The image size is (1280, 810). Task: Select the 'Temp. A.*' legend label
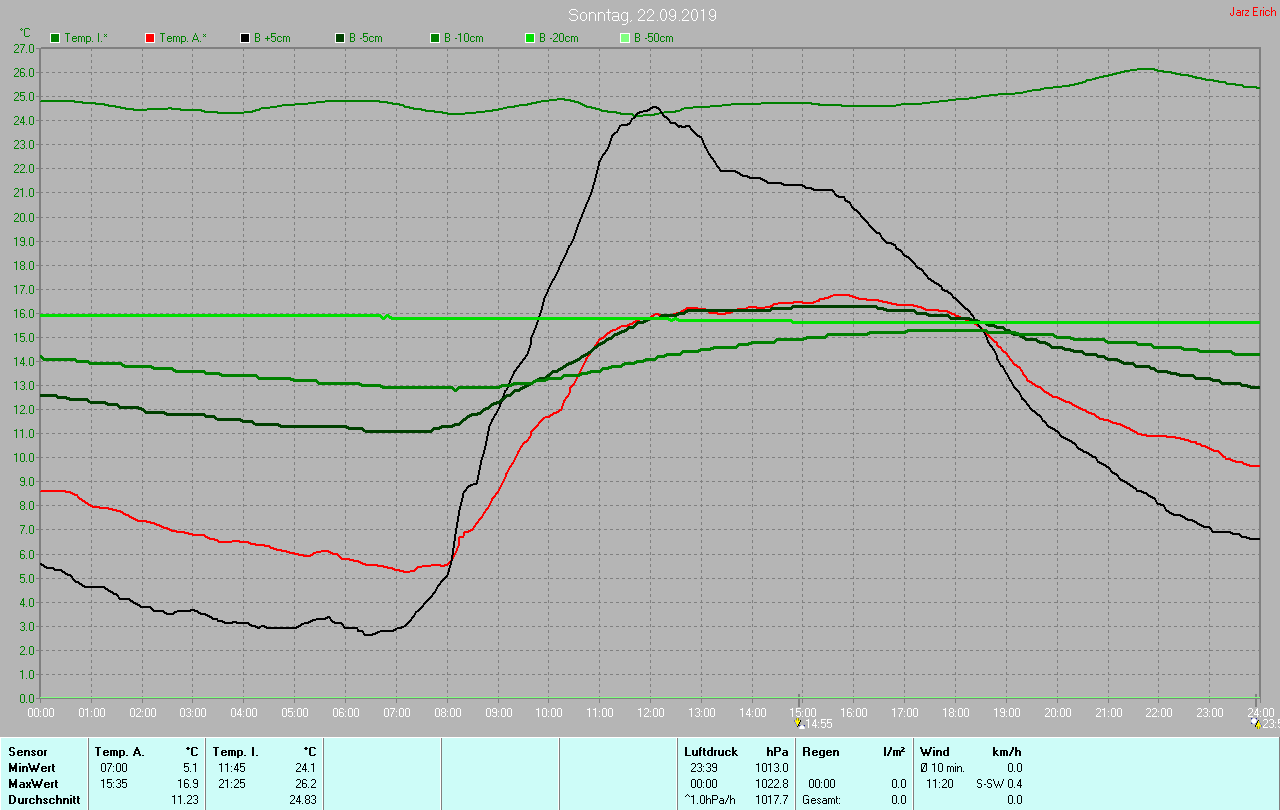pos(183,38)
